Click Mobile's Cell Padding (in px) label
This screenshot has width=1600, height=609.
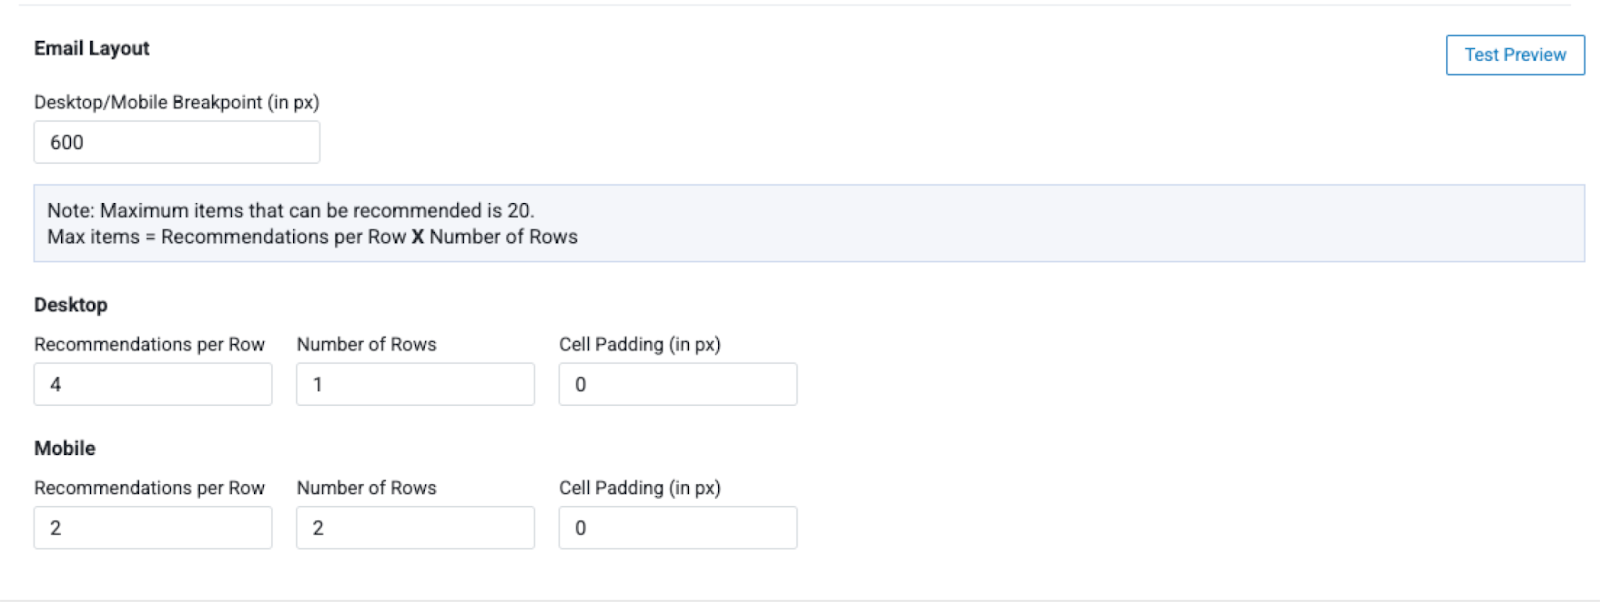(639, 488)
